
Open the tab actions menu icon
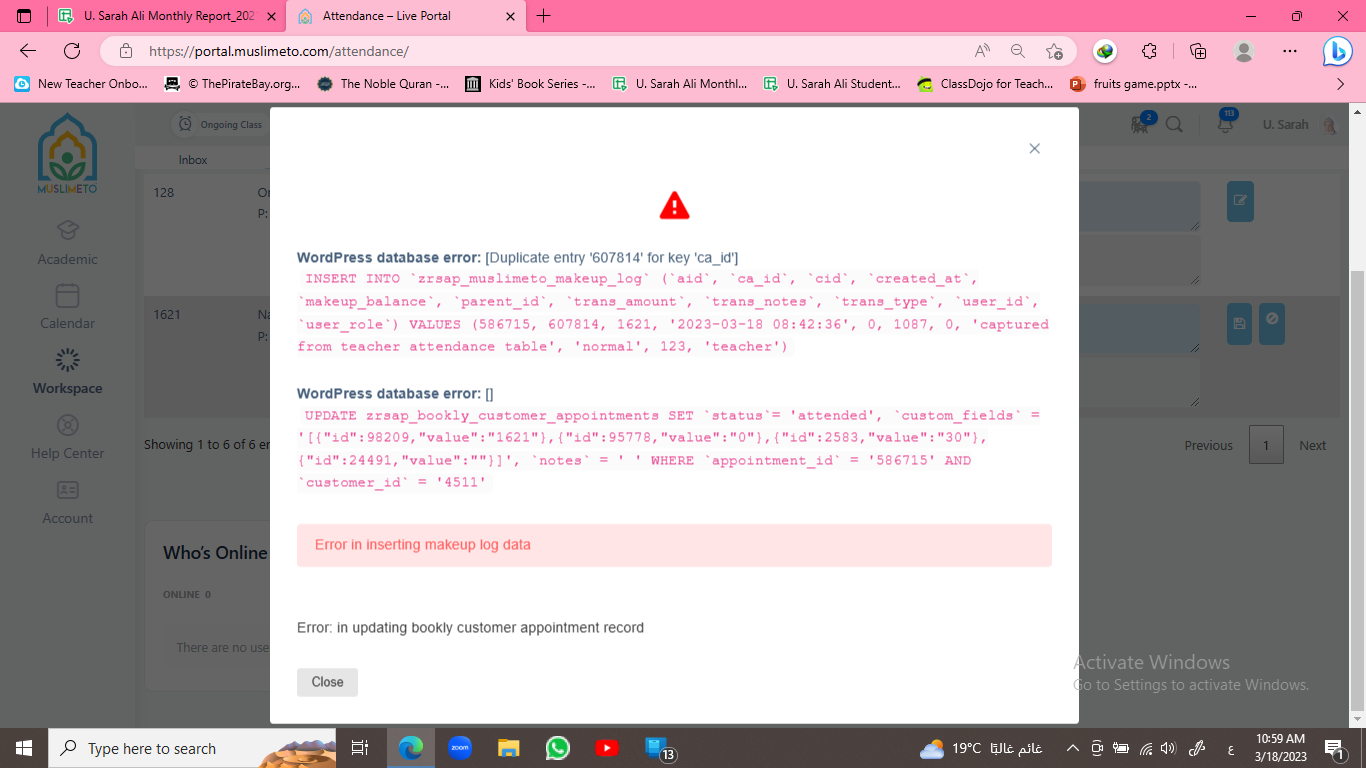25,16
